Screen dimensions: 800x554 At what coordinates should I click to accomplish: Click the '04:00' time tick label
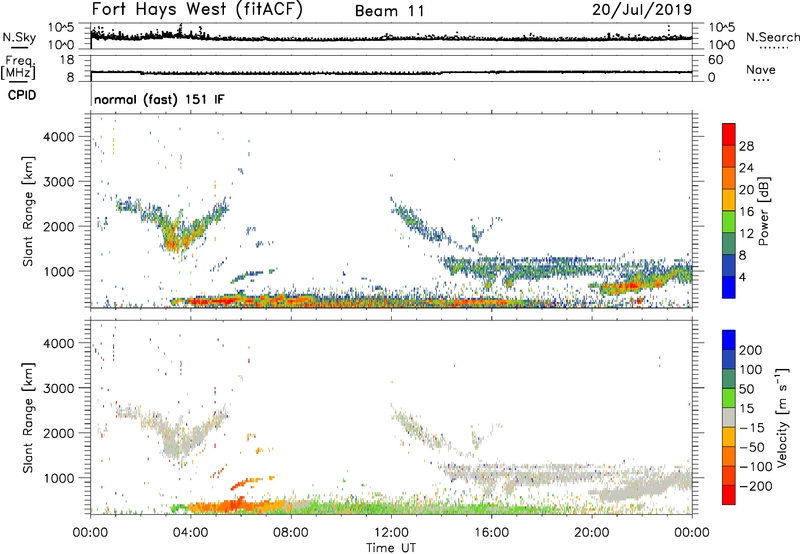pos(190,533)
